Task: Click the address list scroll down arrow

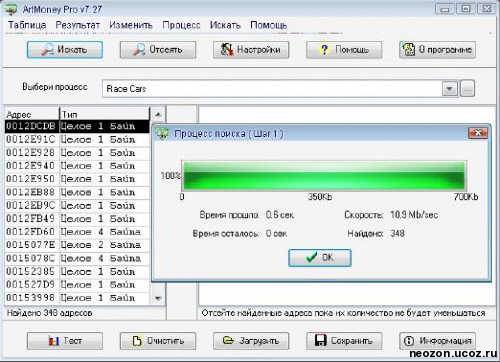Action: coord(158,298)
